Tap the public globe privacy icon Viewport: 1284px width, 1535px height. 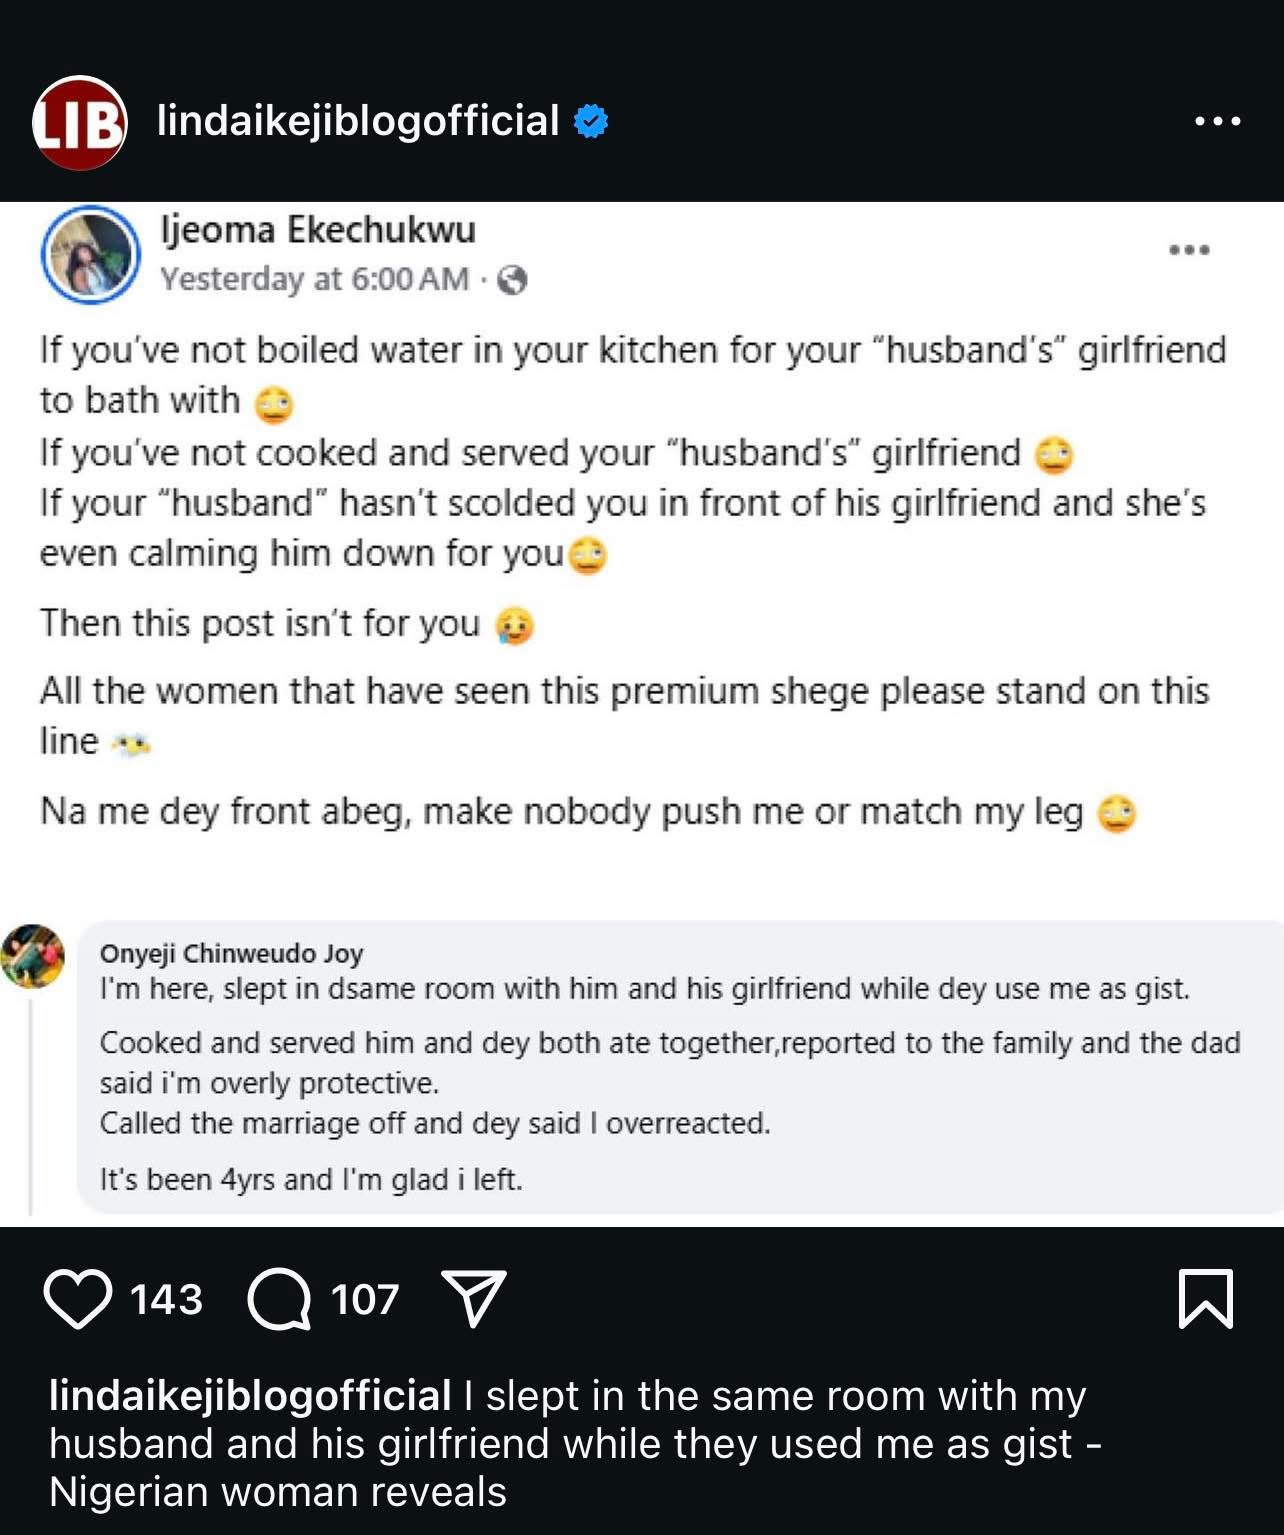click(512, 280)
